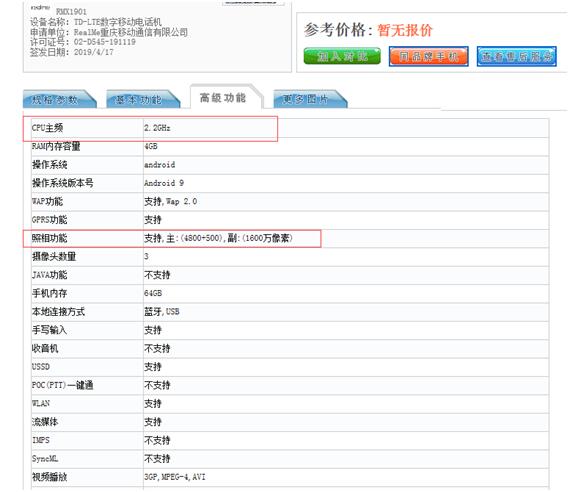Click the 4GB RAM value
This screenshot has height=492, width=569.
(151, 146)
